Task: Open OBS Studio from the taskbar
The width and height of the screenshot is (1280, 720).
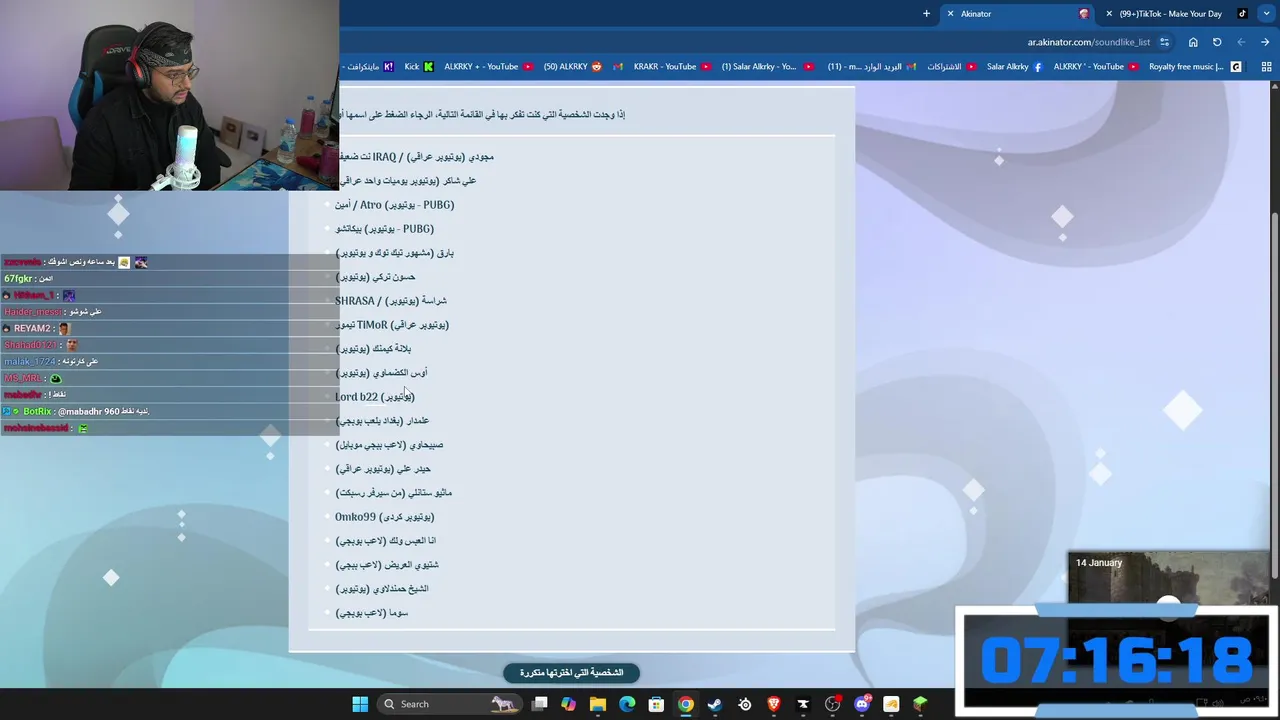Action: coord(832,704)
